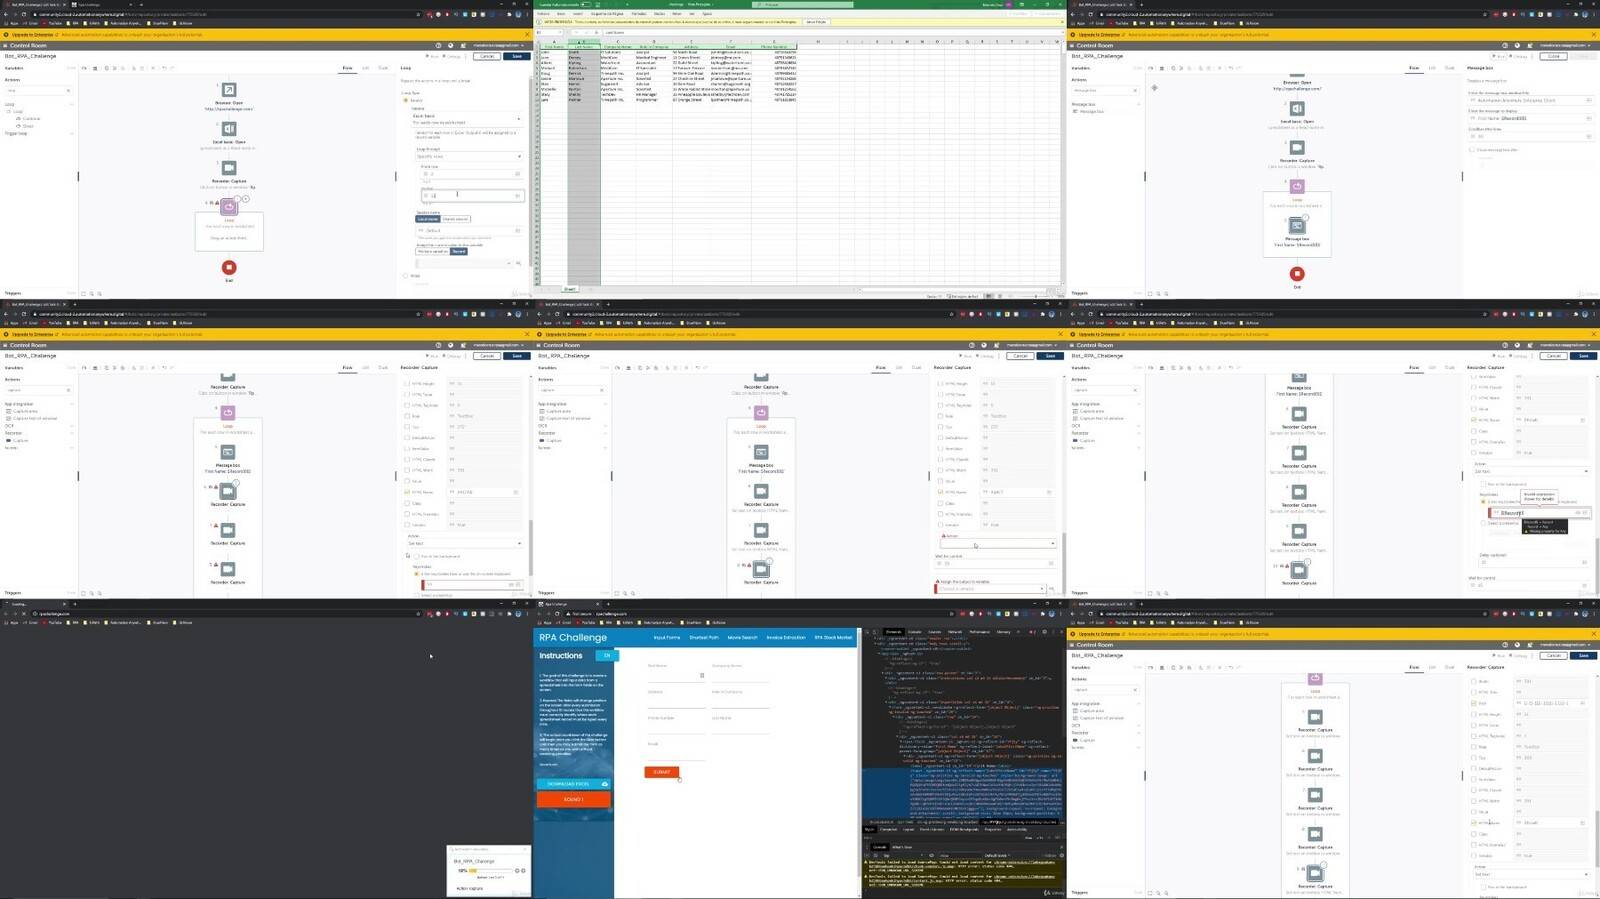Click Enable Editing in Excel protected view bar
The height and width of the screenshot is (899, 1600).
[816, 21]
